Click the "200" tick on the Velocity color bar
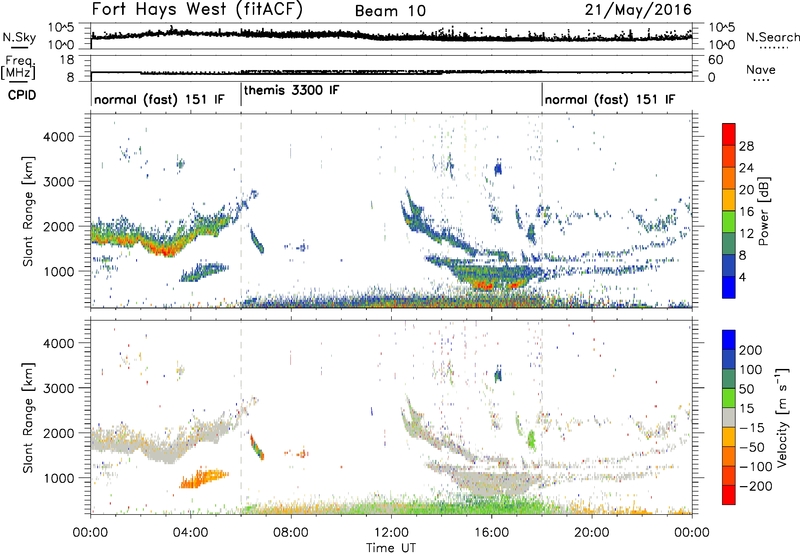800x554 pixels. pyautogui.click(x=751, y=350)
